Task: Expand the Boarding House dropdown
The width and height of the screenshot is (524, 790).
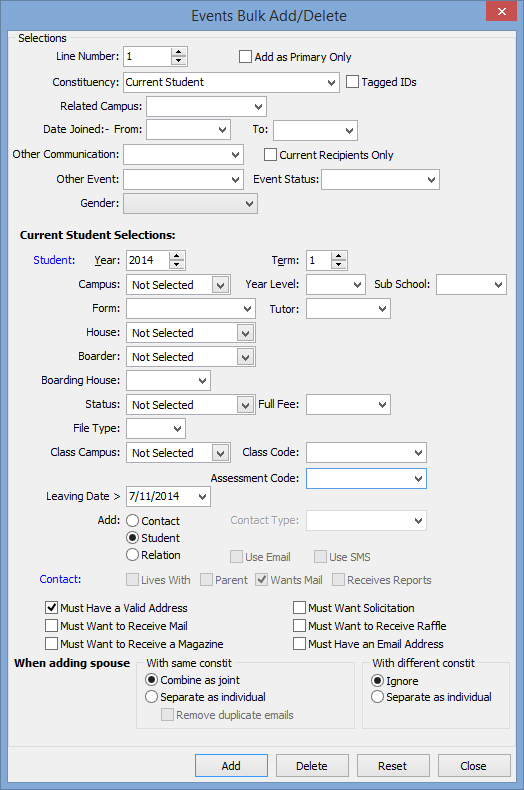Action: pyautogui.click(x=203, y=380)
